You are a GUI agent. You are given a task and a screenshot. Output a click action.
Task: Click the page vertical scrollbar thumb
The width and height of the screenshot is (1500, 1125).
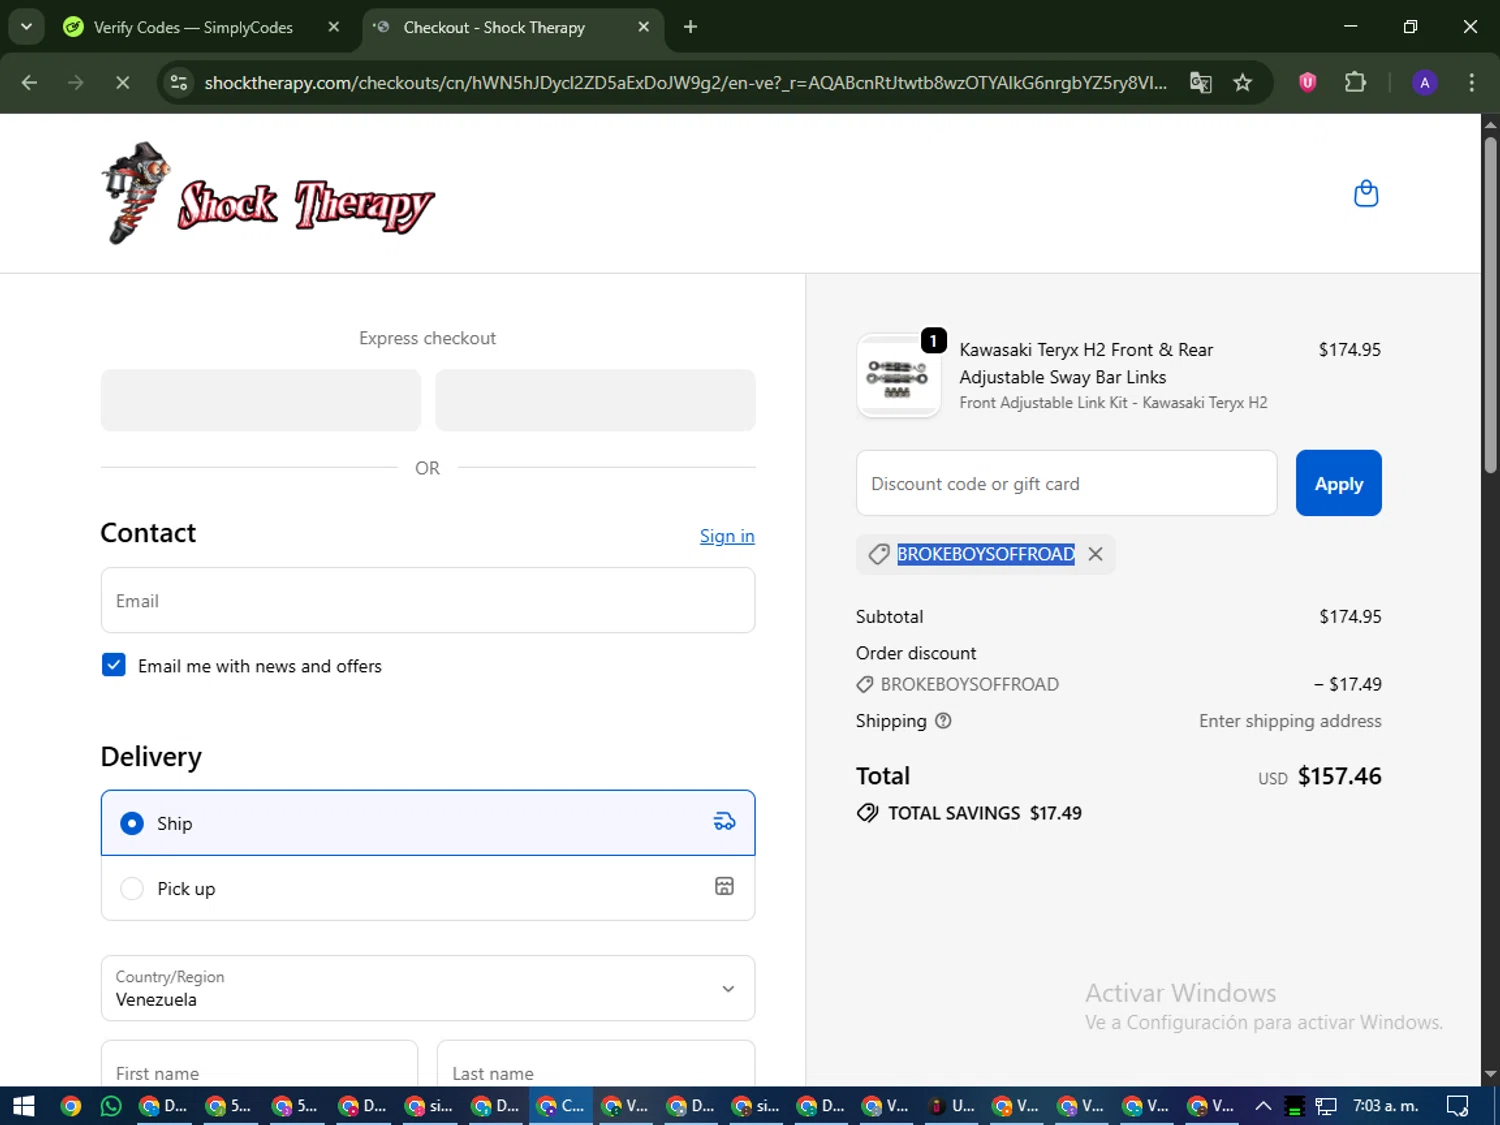[x=1490, y=305]
